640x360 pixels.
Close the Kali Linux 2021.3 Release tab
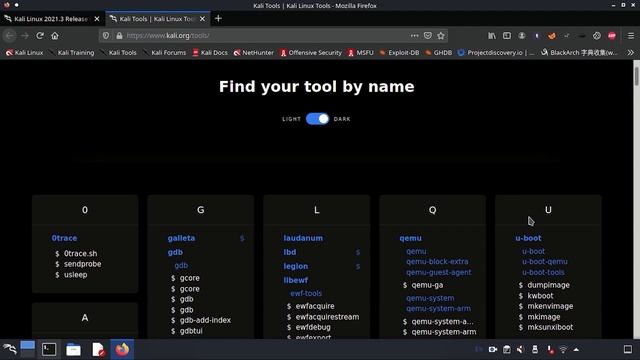(97, 19)
